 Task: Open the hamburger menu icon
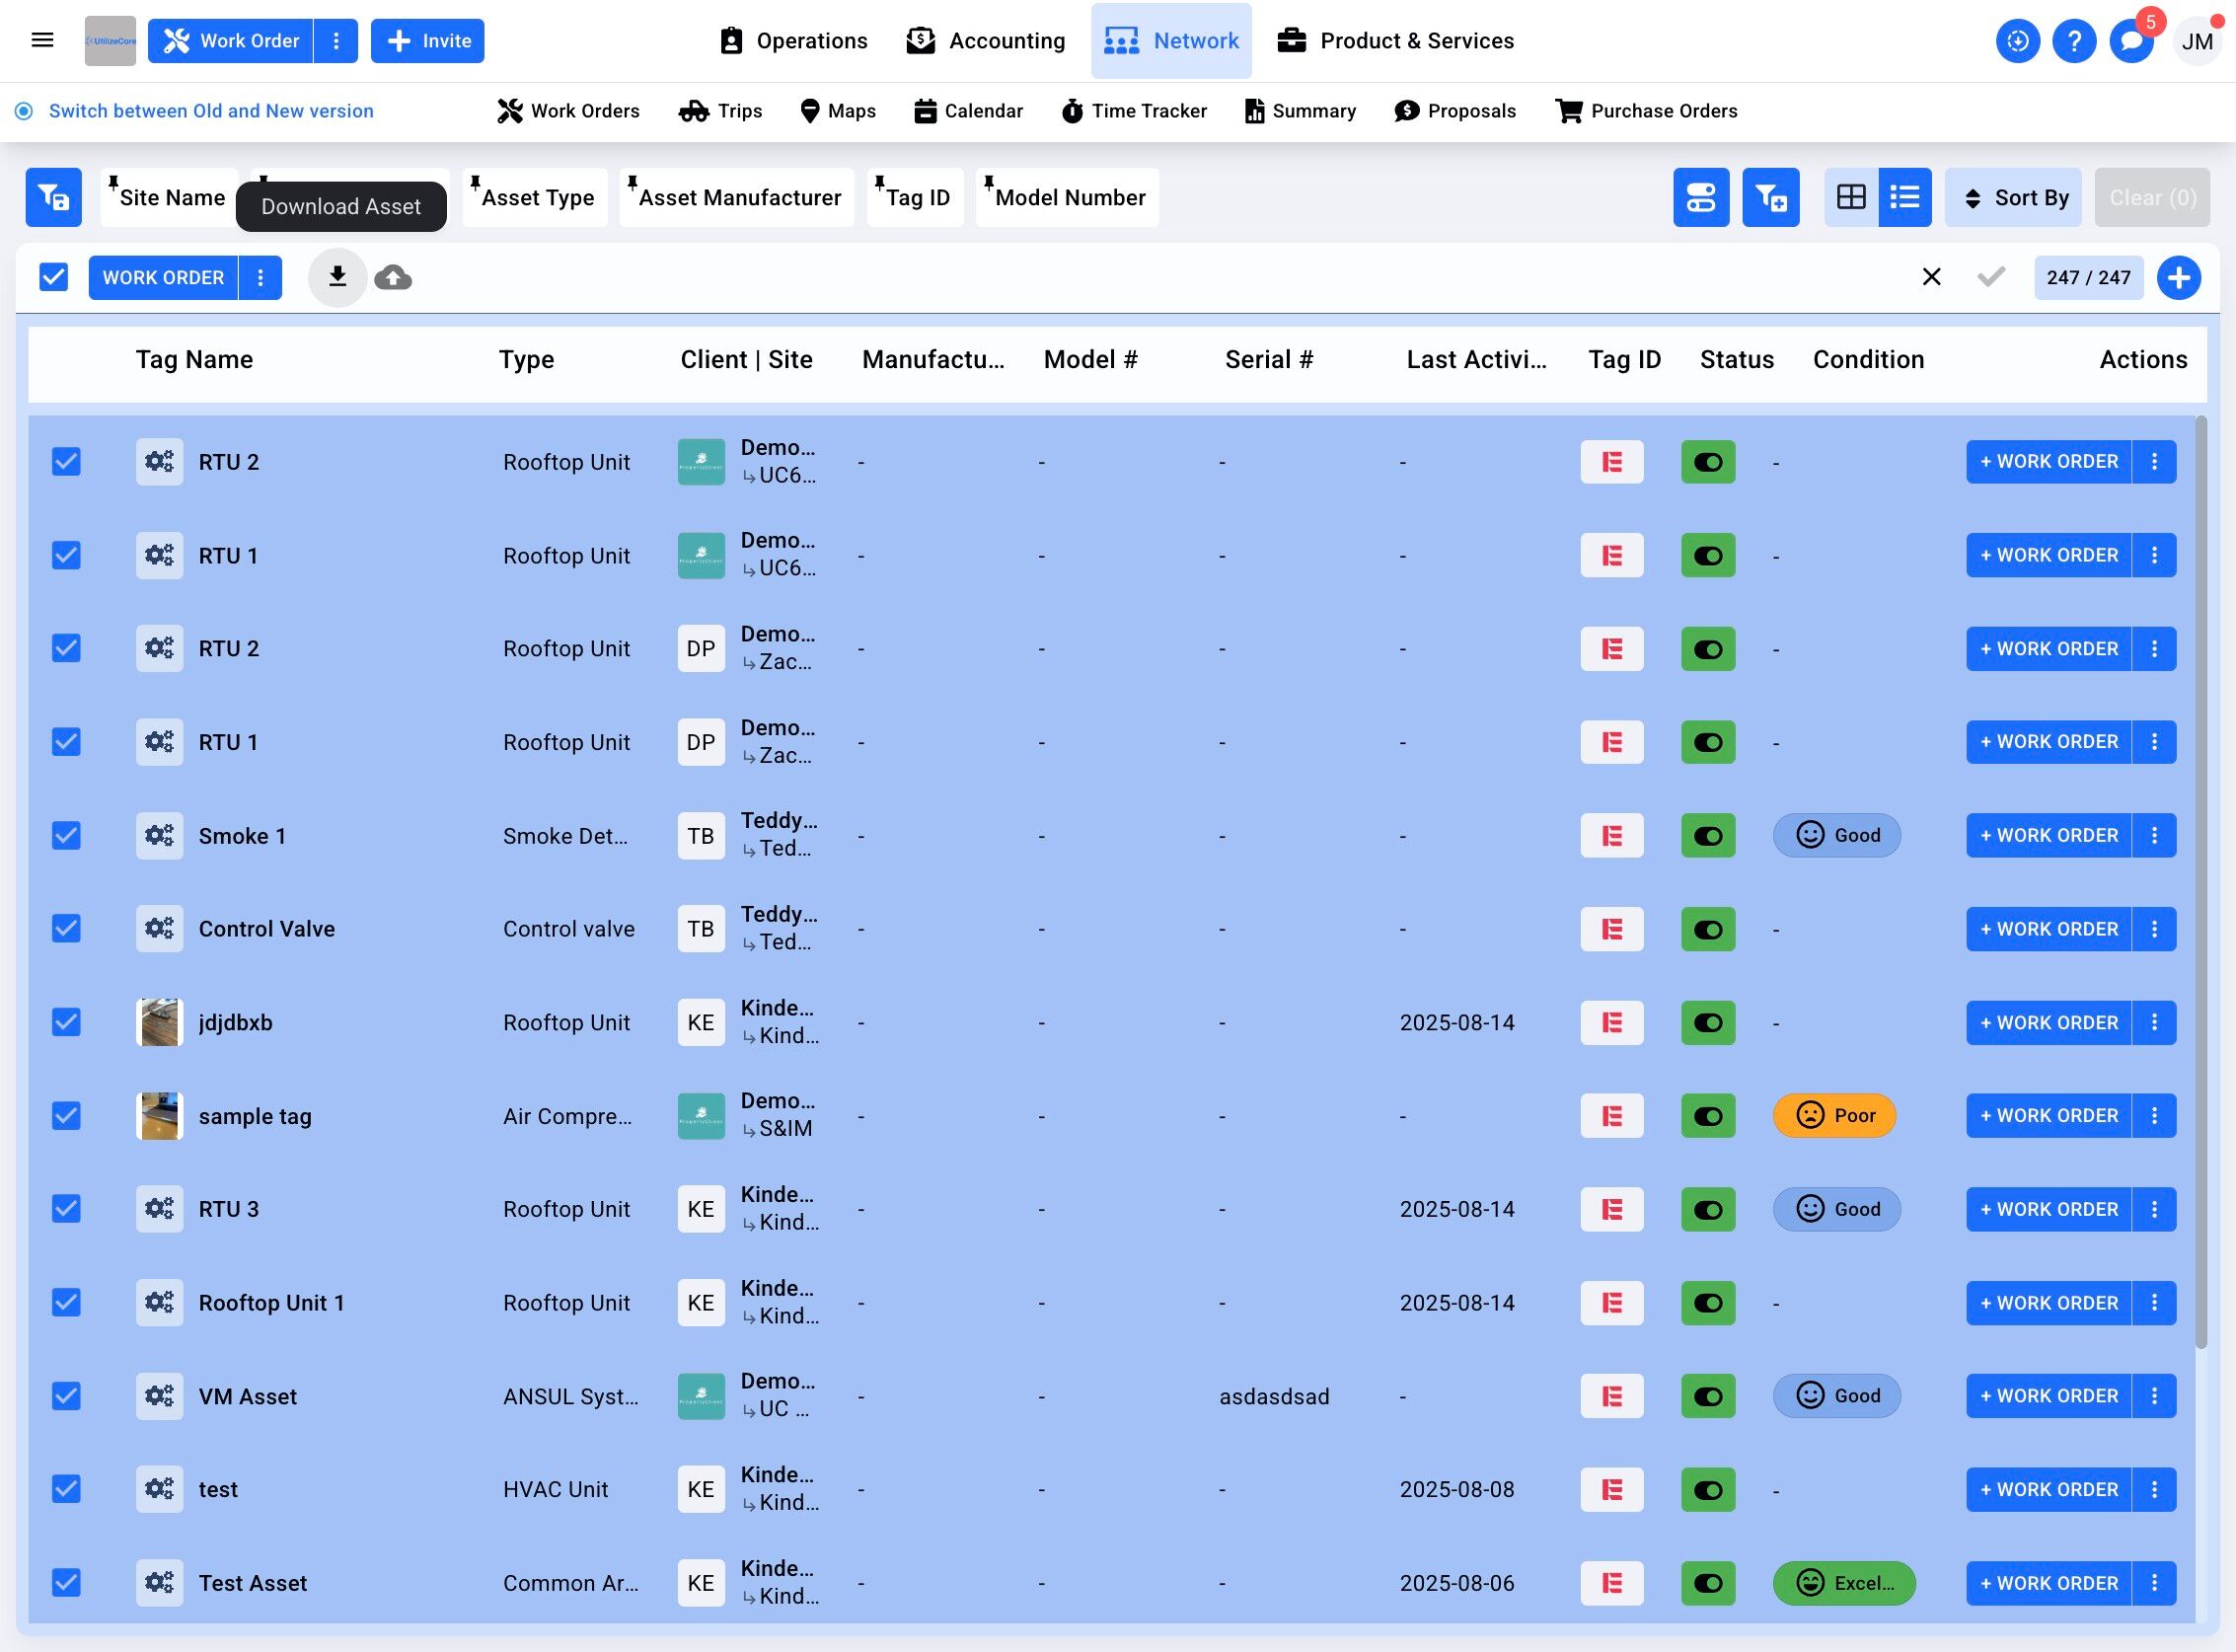click(42, 41)
